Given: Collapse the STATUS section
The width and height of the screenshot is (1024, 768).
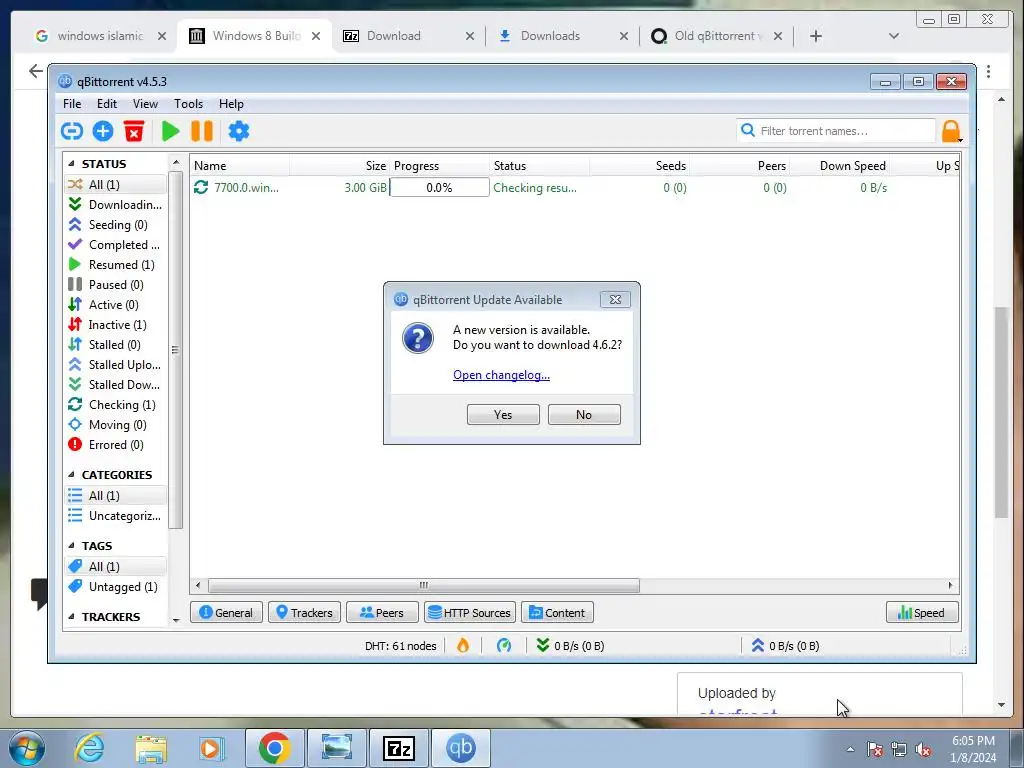Looking at the screenshot, I should point(71,164).
